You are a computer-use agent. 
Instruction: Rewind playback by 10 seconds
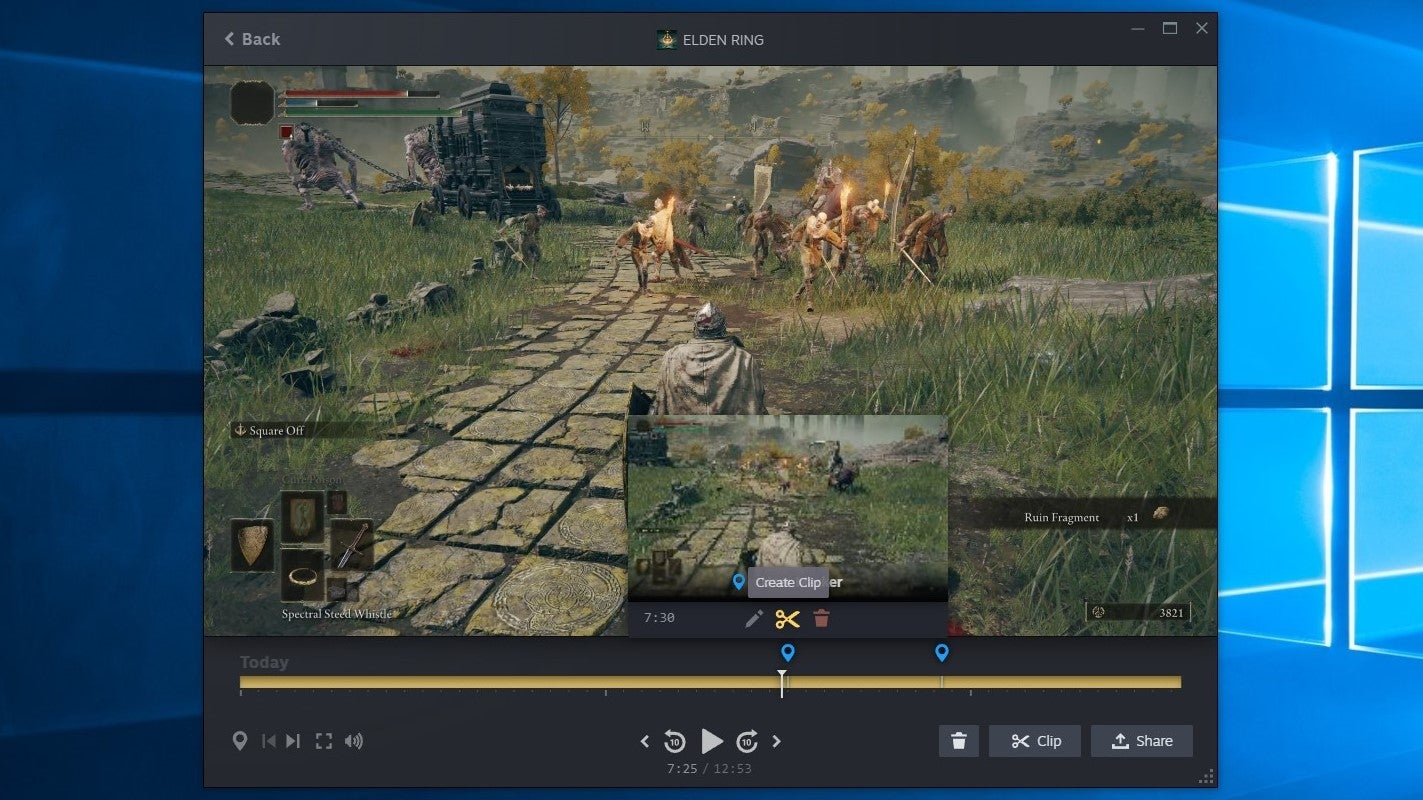point(676,741)
